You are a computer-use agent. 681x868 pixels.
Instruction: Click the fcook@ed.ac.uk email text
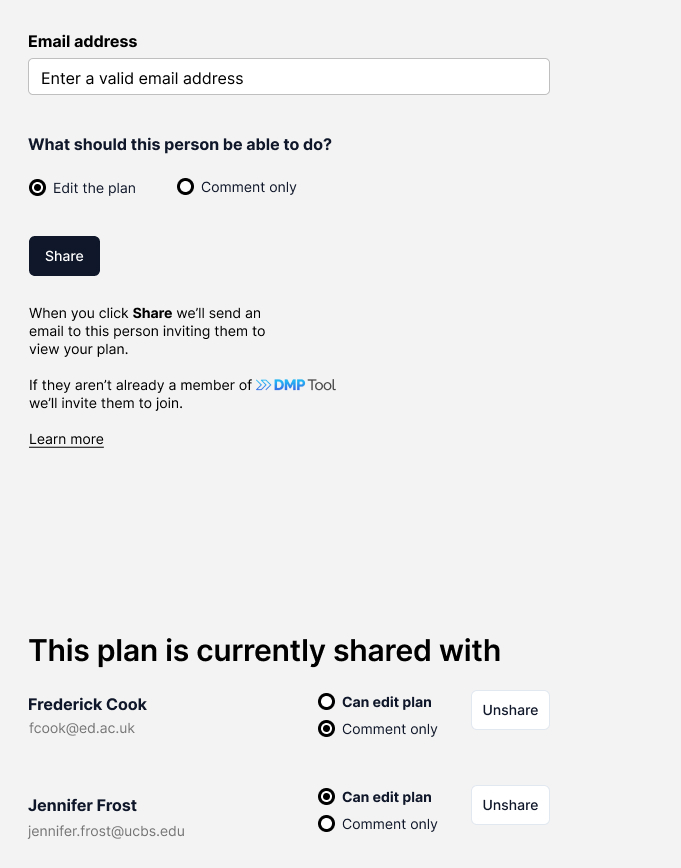point(81,728)
